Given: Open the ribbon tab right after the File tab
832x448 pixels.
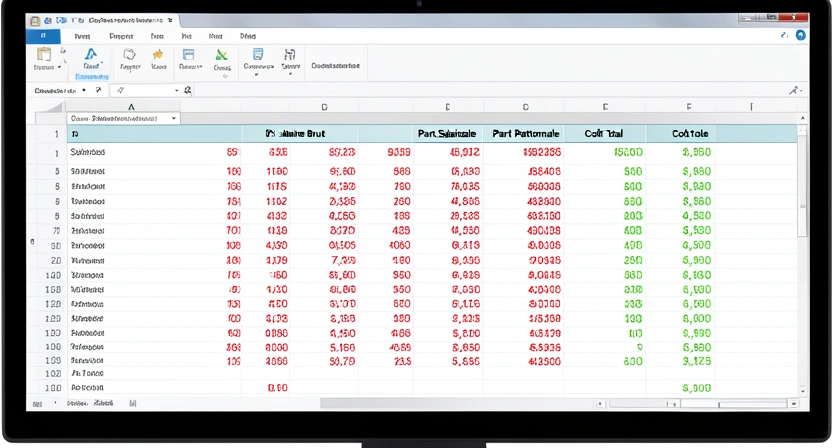Looking at the screenshot, I should [x=82, y=36].
